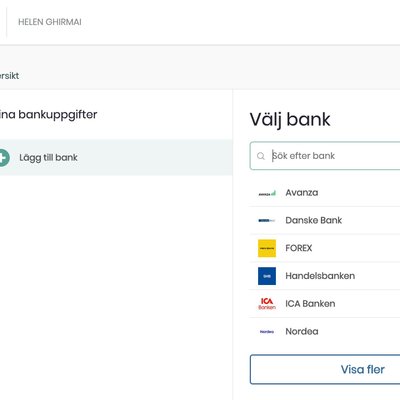Show more banks with 'Visa fler'

point(325,369)
